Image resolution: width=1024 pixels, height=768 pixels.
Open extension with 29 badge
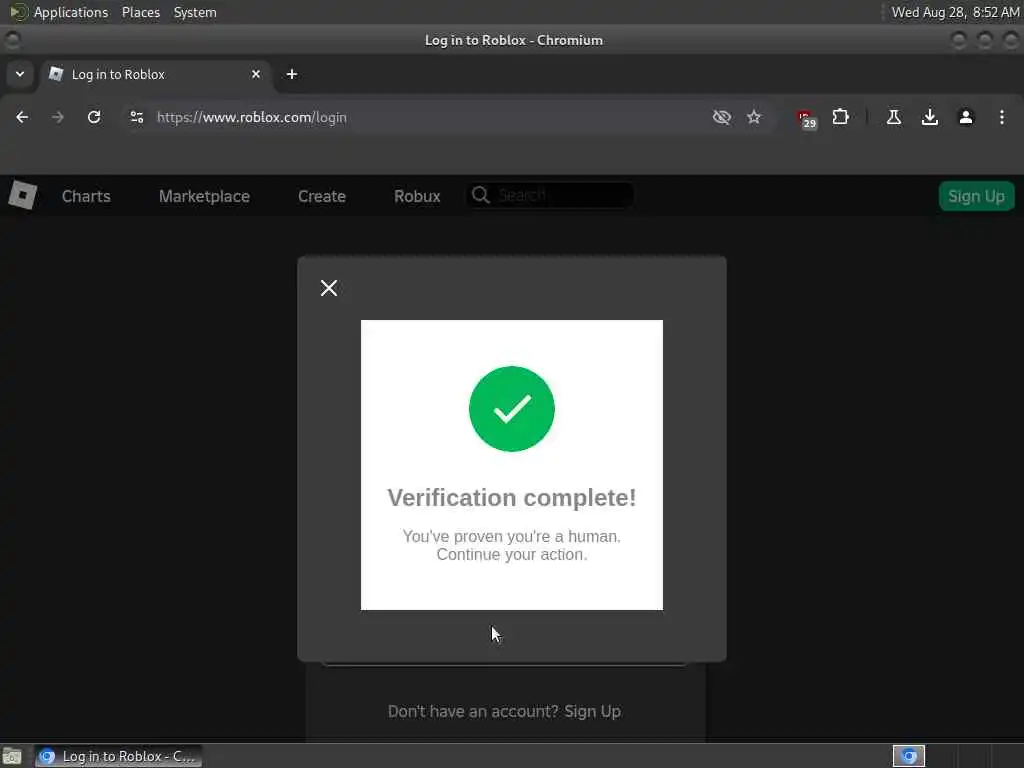coord(806,119)
